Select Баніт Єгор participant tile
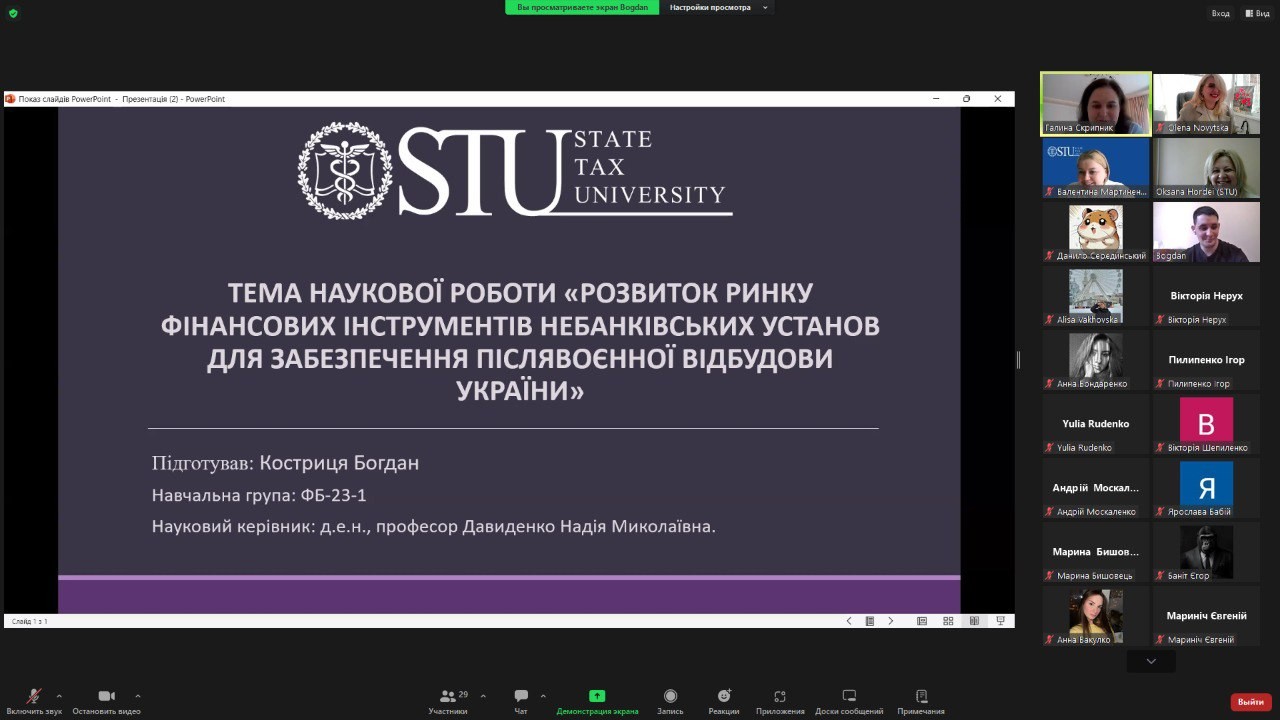The height and width of the screenshot is (720, 1280). pos(1206,552)
